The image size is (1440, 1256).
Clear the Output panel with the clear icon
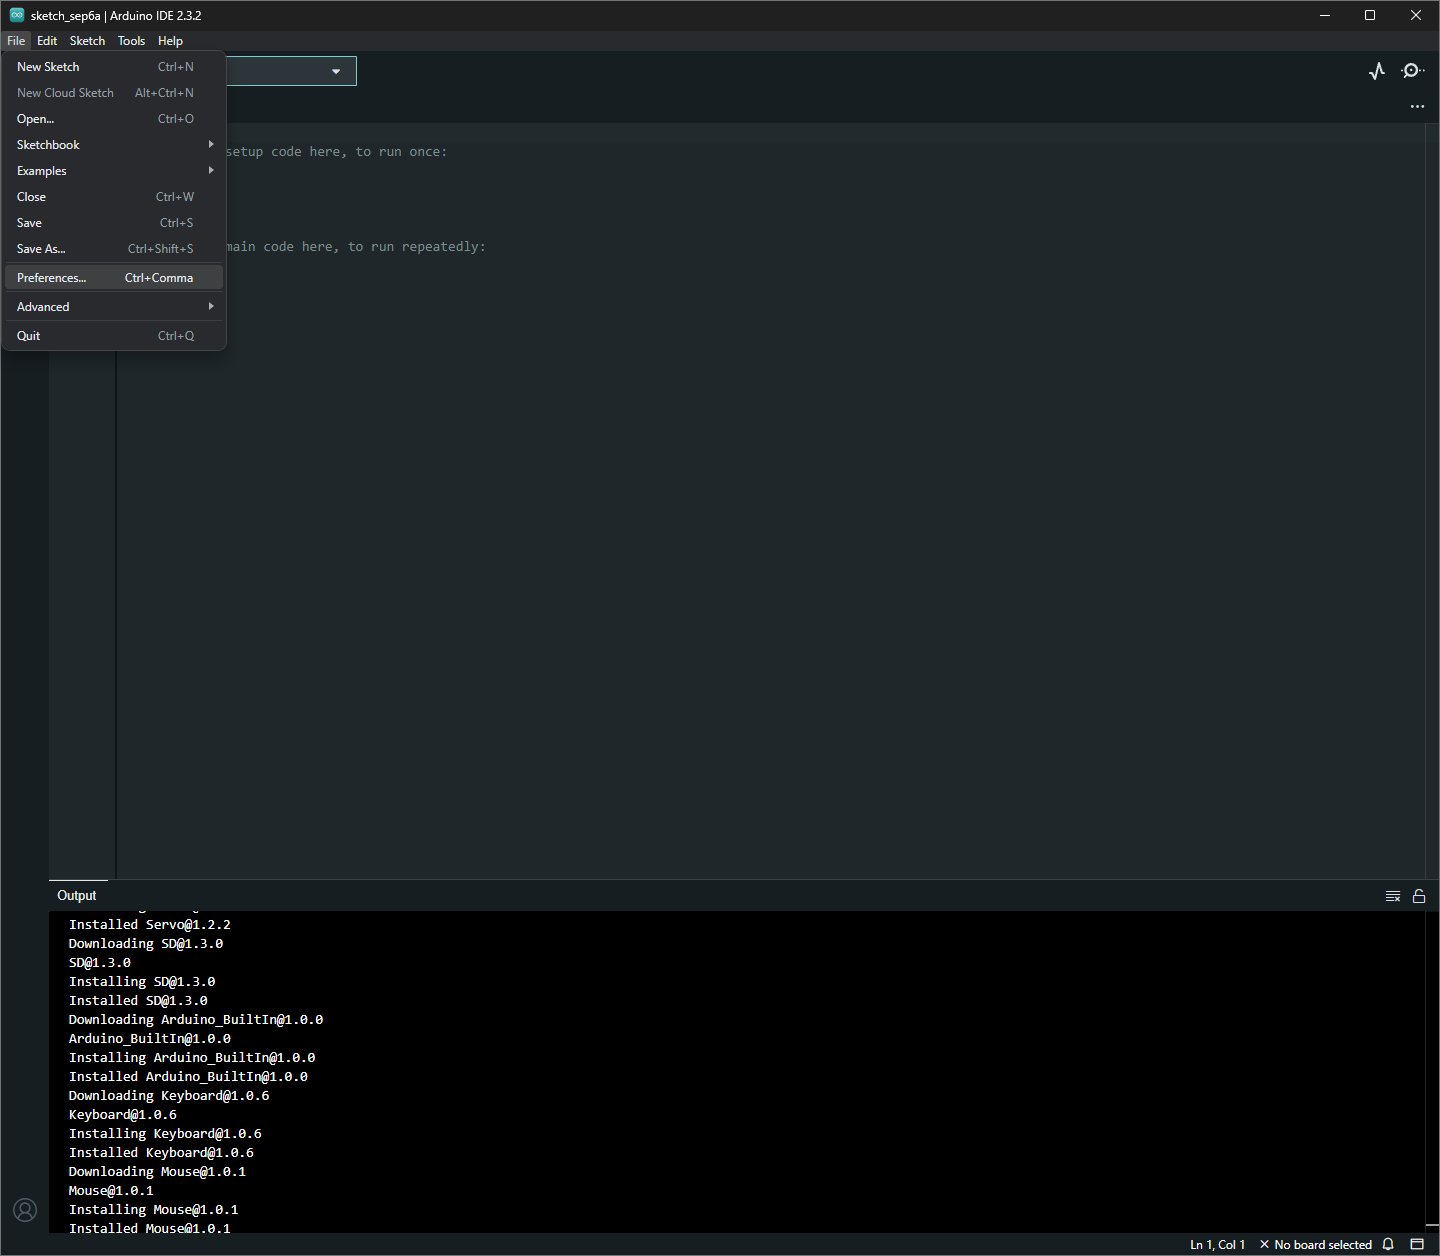pyautogui.click(x=1392, y=896)
